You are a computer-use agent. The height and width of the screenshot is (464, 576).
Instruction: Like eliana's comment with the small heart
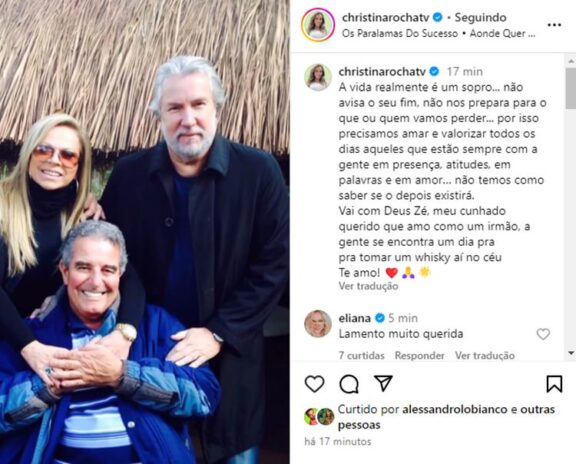543,334
